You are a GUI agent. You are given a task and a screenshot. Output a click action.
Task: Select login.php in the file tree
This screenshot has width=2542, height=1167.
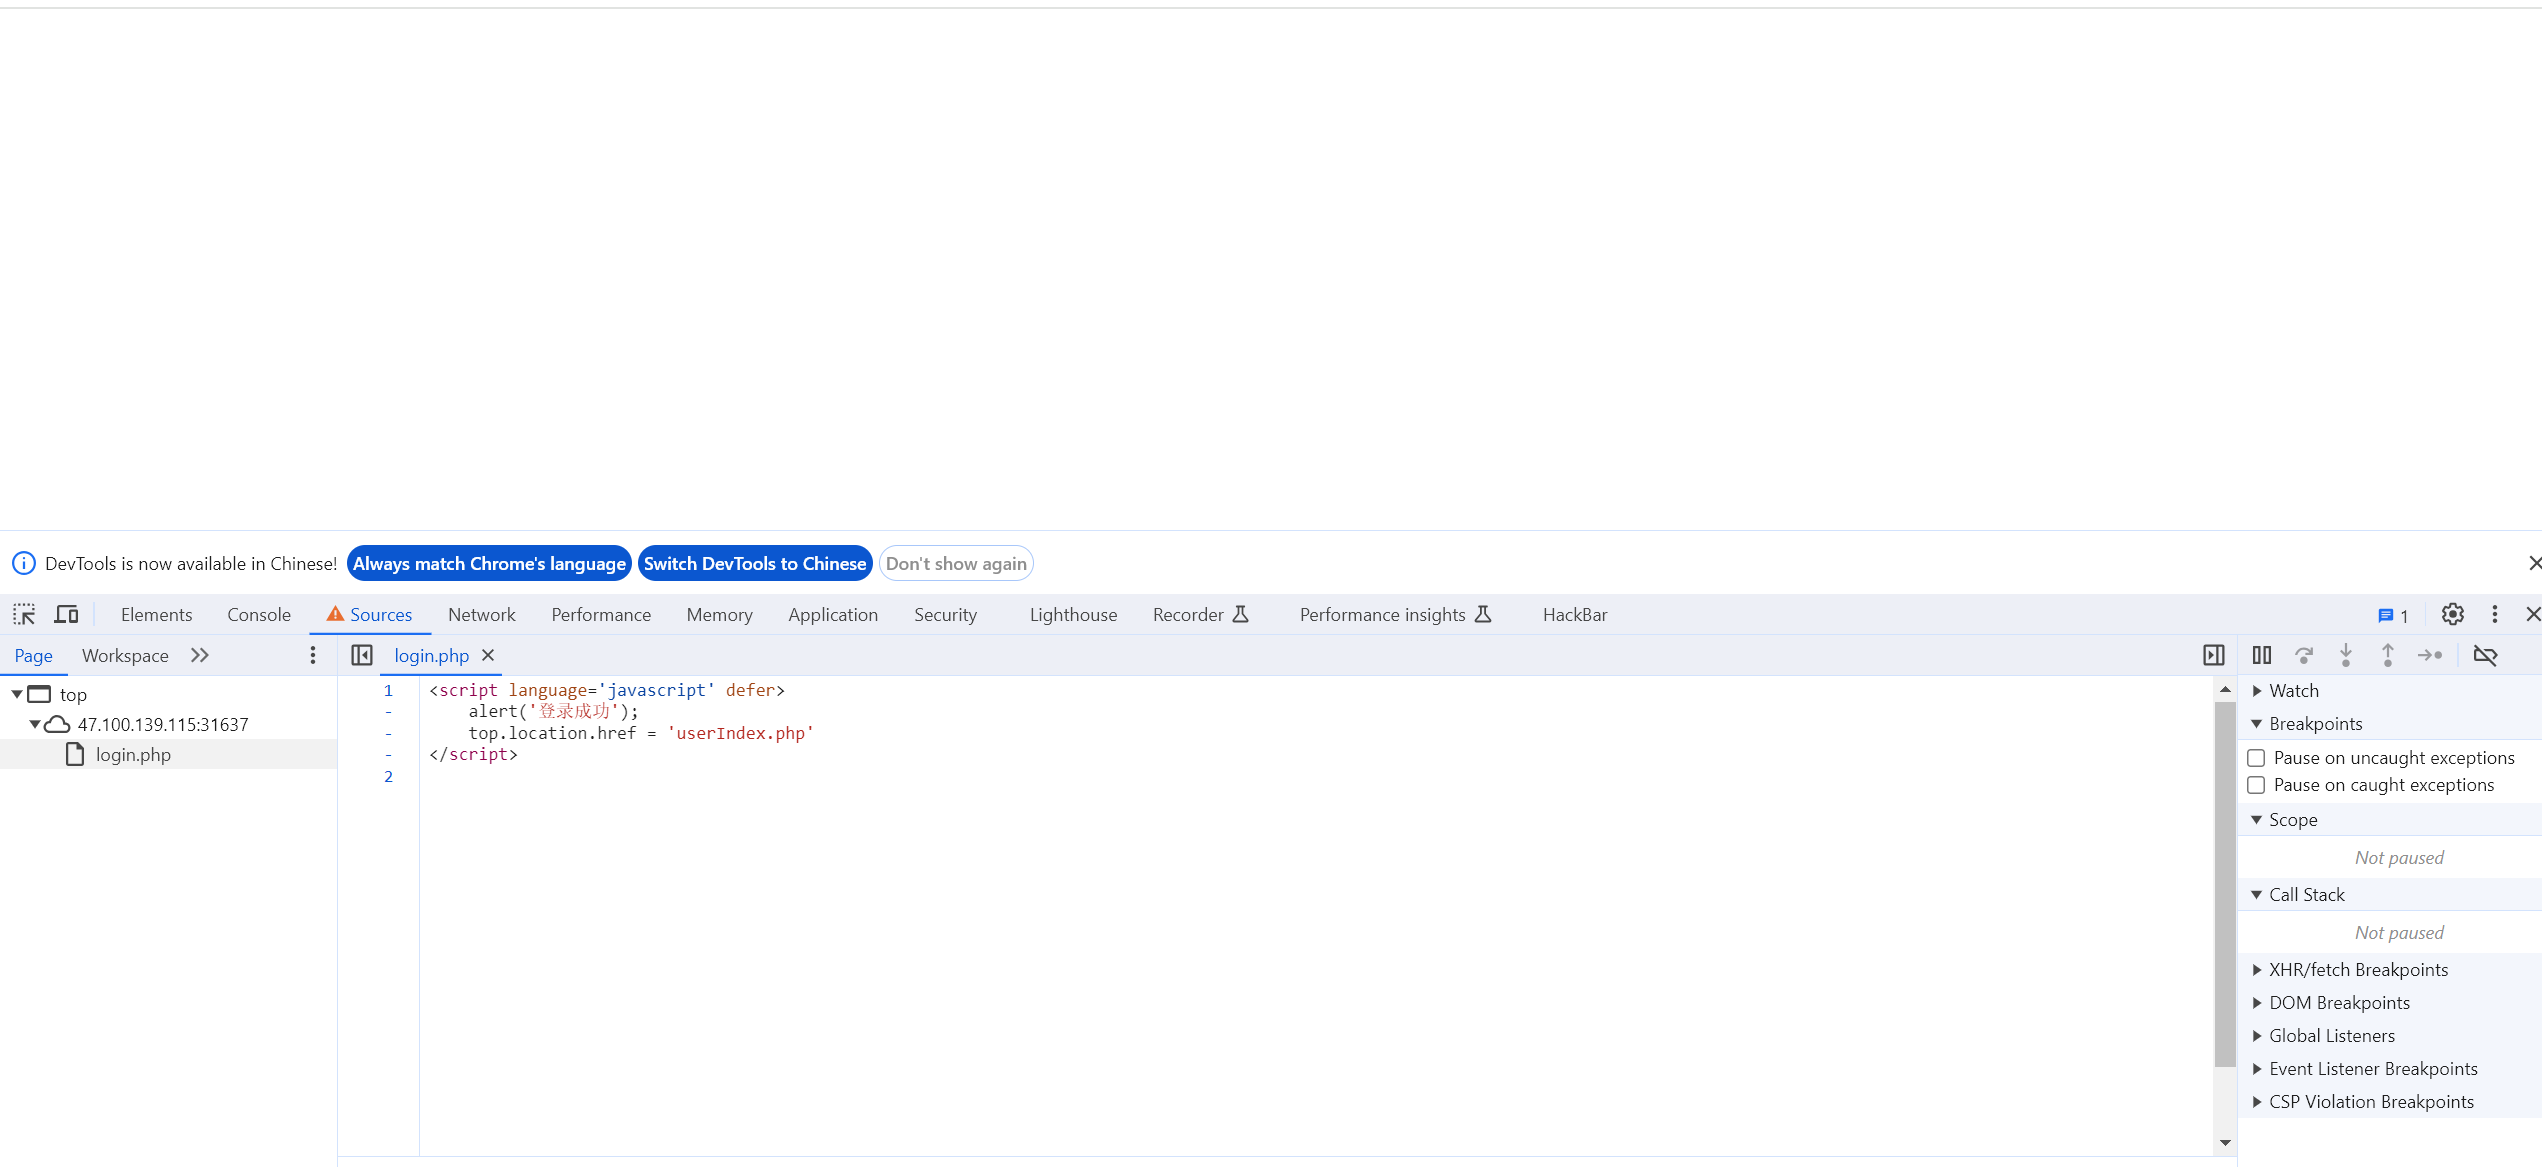[x=168, y=754]
